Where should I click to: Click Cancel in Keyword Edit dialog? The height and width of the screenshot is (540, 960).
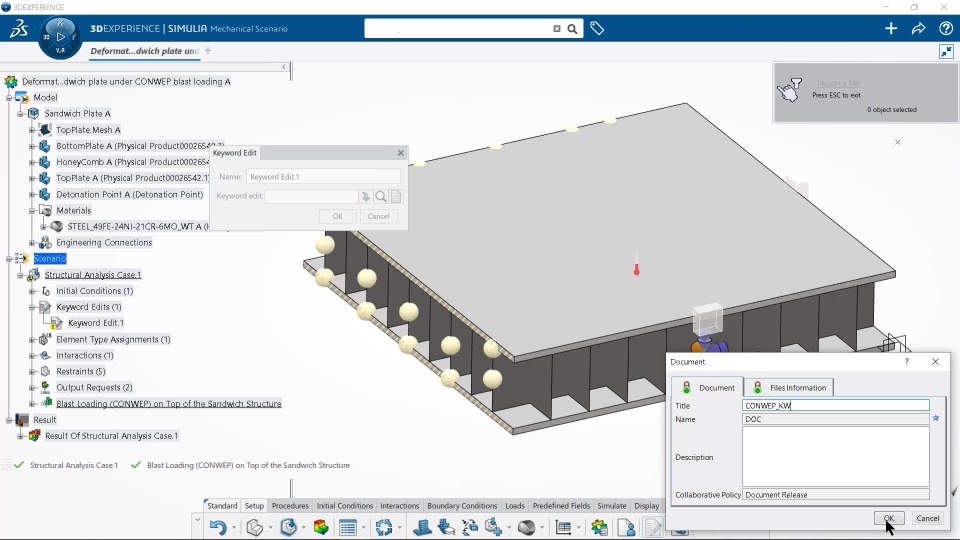(x=378, y=216)
